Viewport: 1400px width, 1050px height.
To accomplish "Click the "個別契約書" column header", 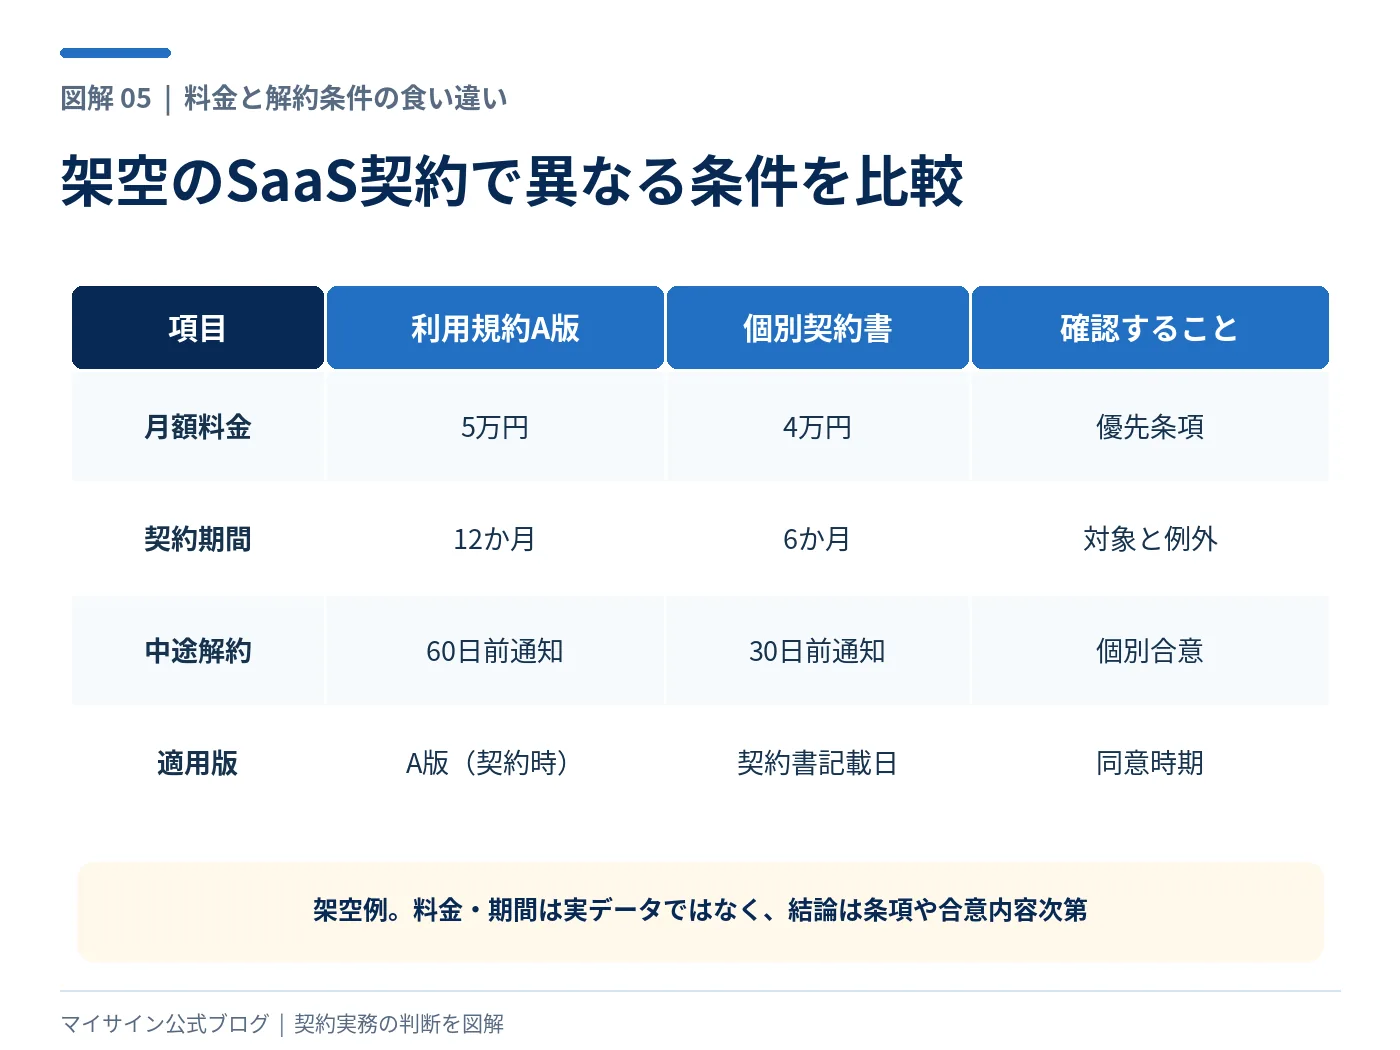I will coord(818,328).
